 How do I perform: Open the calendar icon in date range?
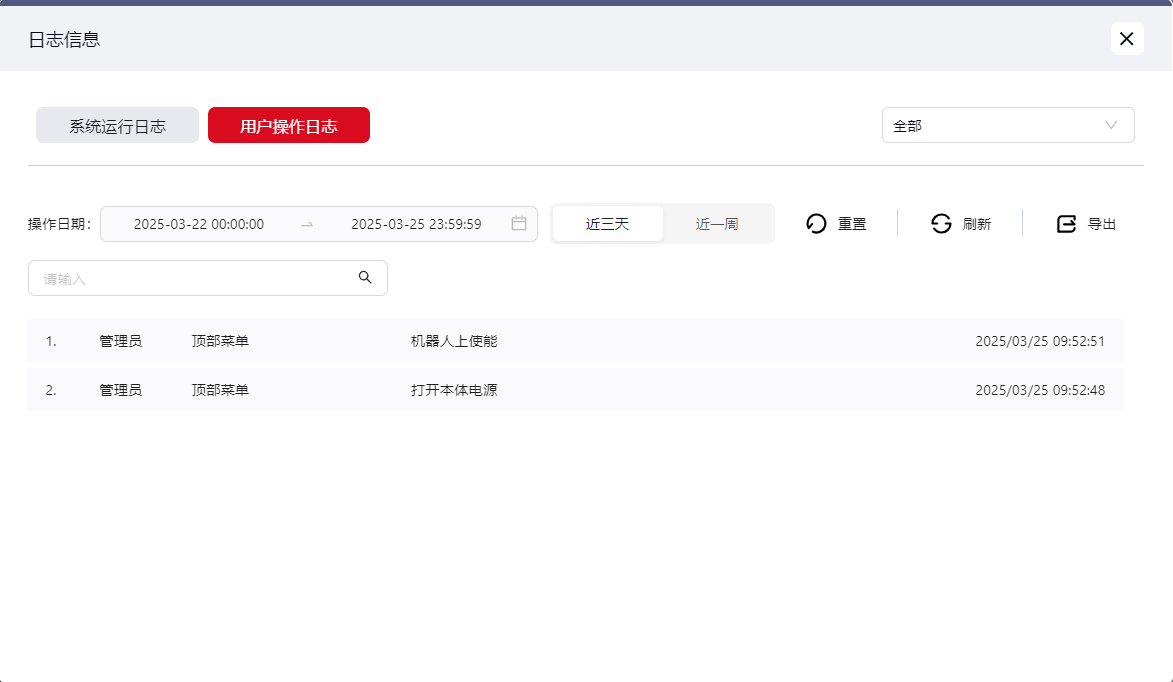(519, 224)
